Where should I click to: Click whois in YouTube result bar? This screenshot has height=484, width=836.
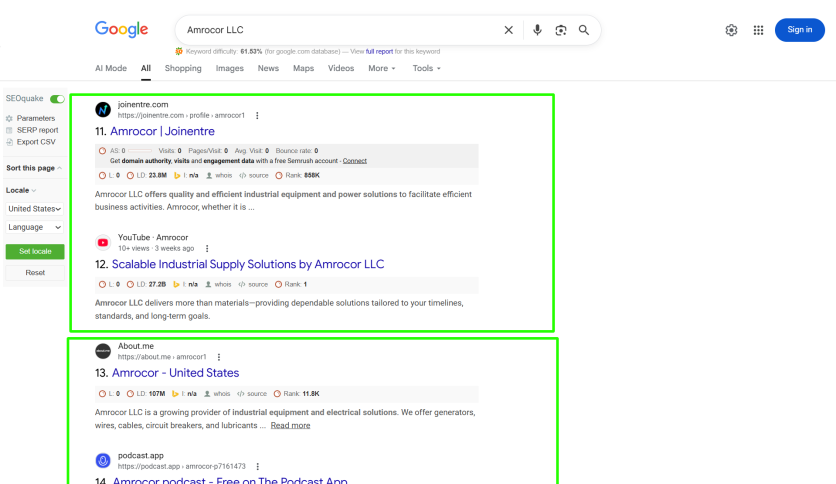tap(218, 284)
